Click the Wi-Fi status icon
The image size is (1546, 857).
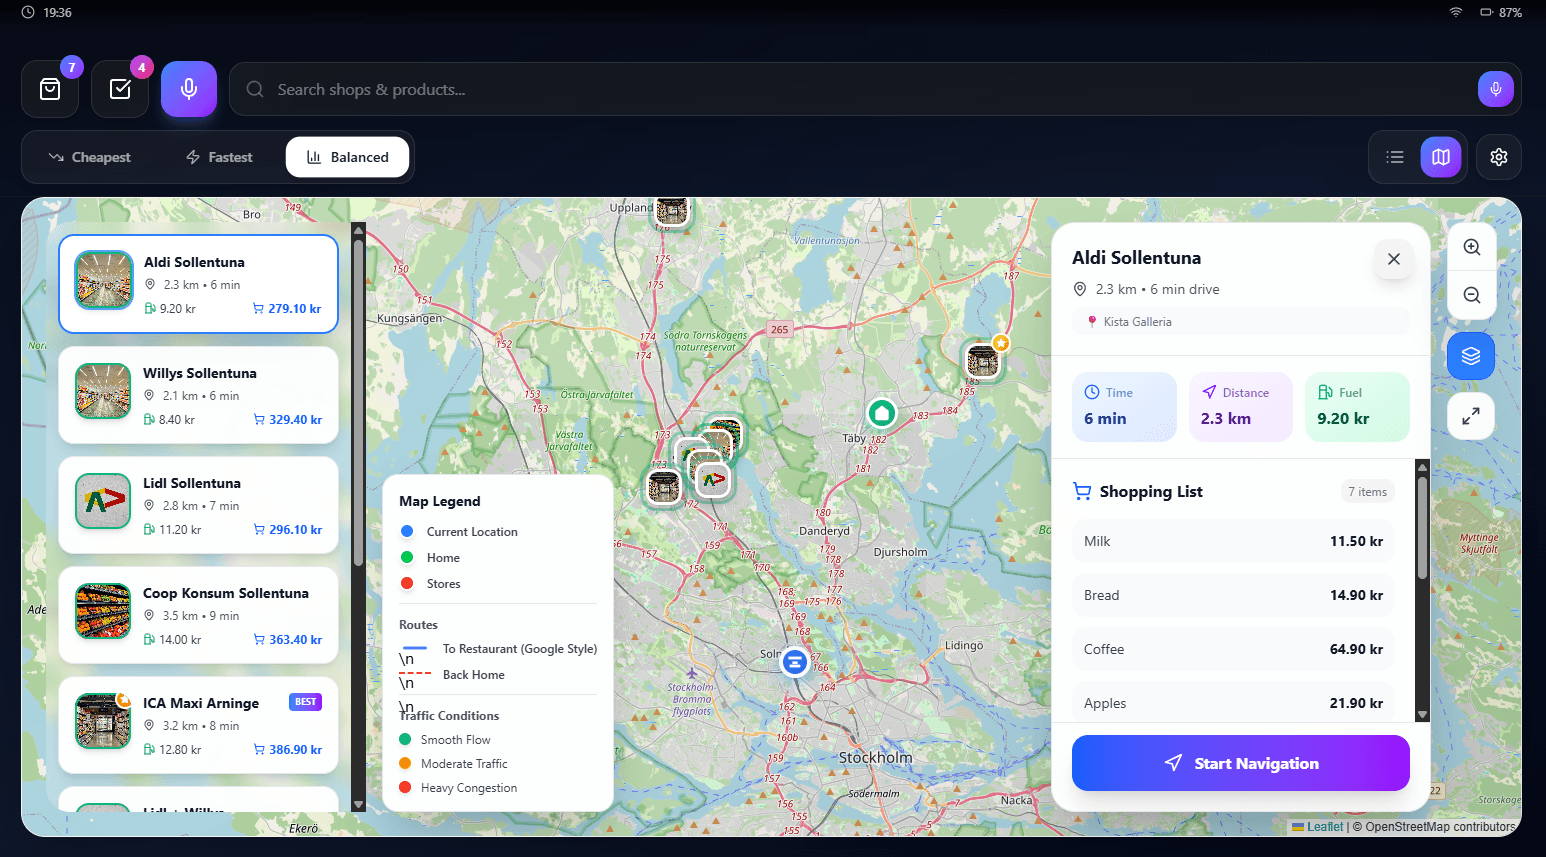[x=1456, y=12]
